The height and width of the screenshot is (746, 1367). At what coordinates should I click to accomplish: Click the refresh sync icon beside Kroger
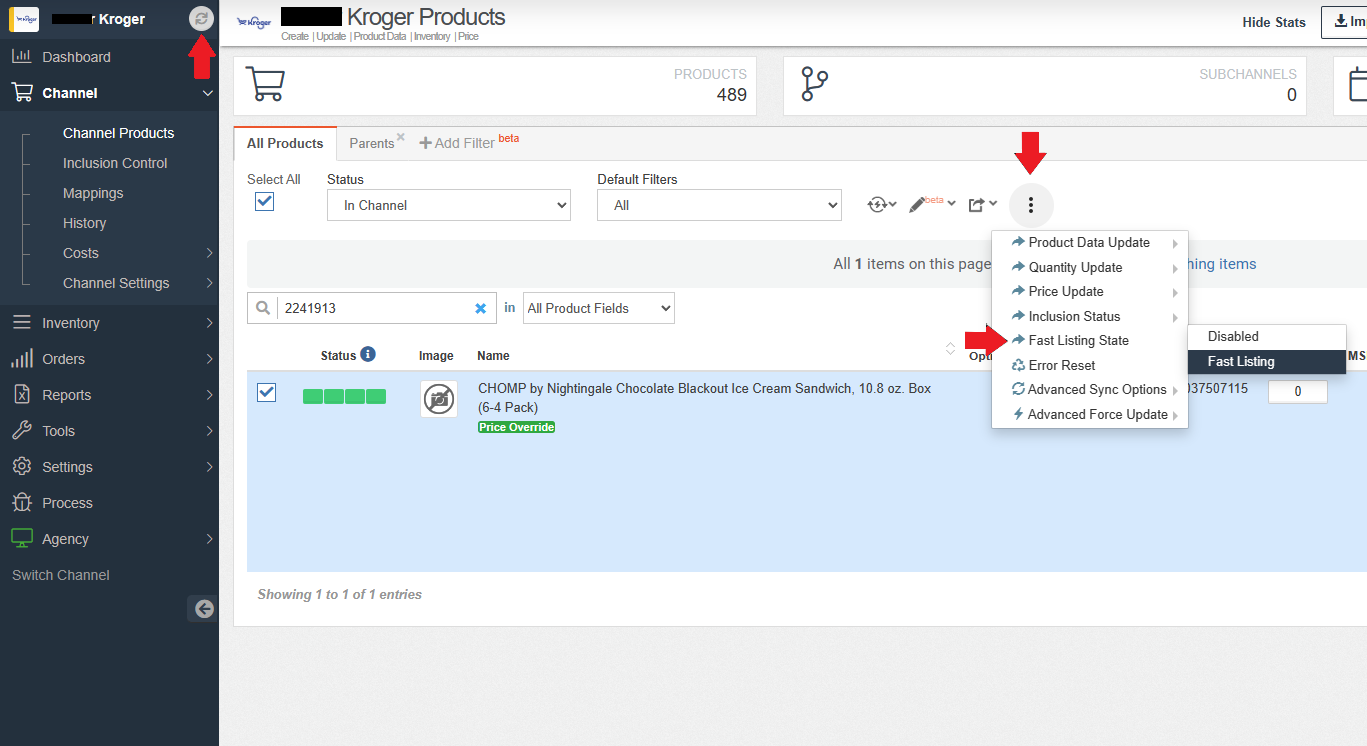coord(201,18)
